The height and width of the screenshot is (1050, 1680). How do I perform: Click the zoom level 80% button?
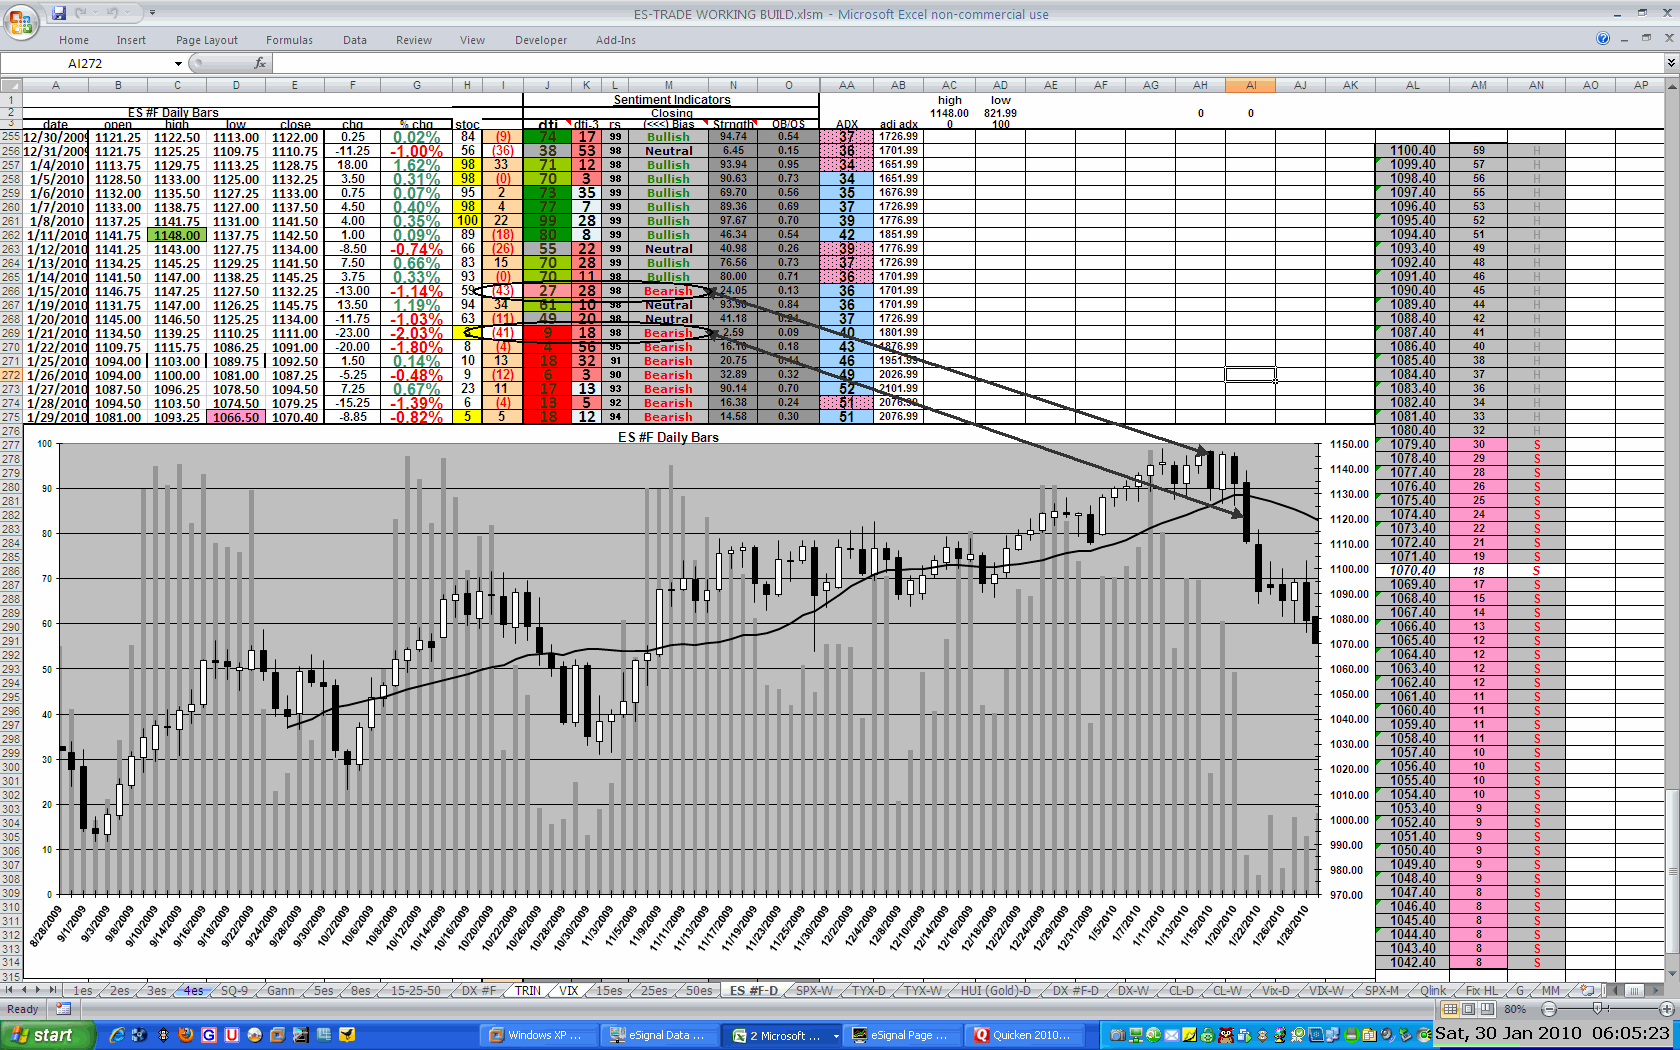coord(1515,1009)
